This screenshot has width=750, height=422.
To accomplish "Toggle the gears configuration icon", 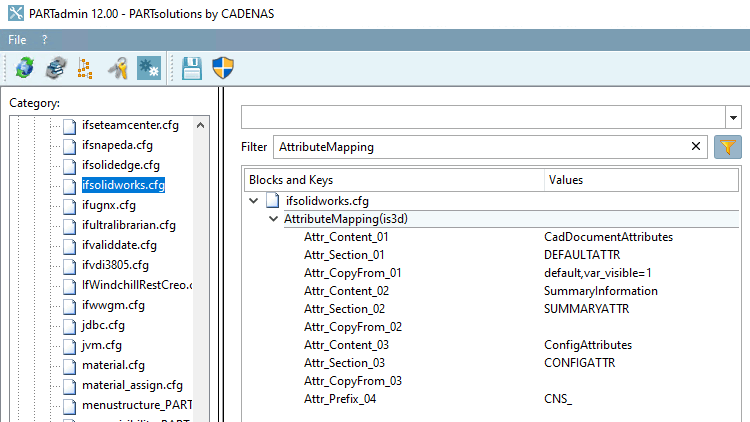I will tap(148, 68).
